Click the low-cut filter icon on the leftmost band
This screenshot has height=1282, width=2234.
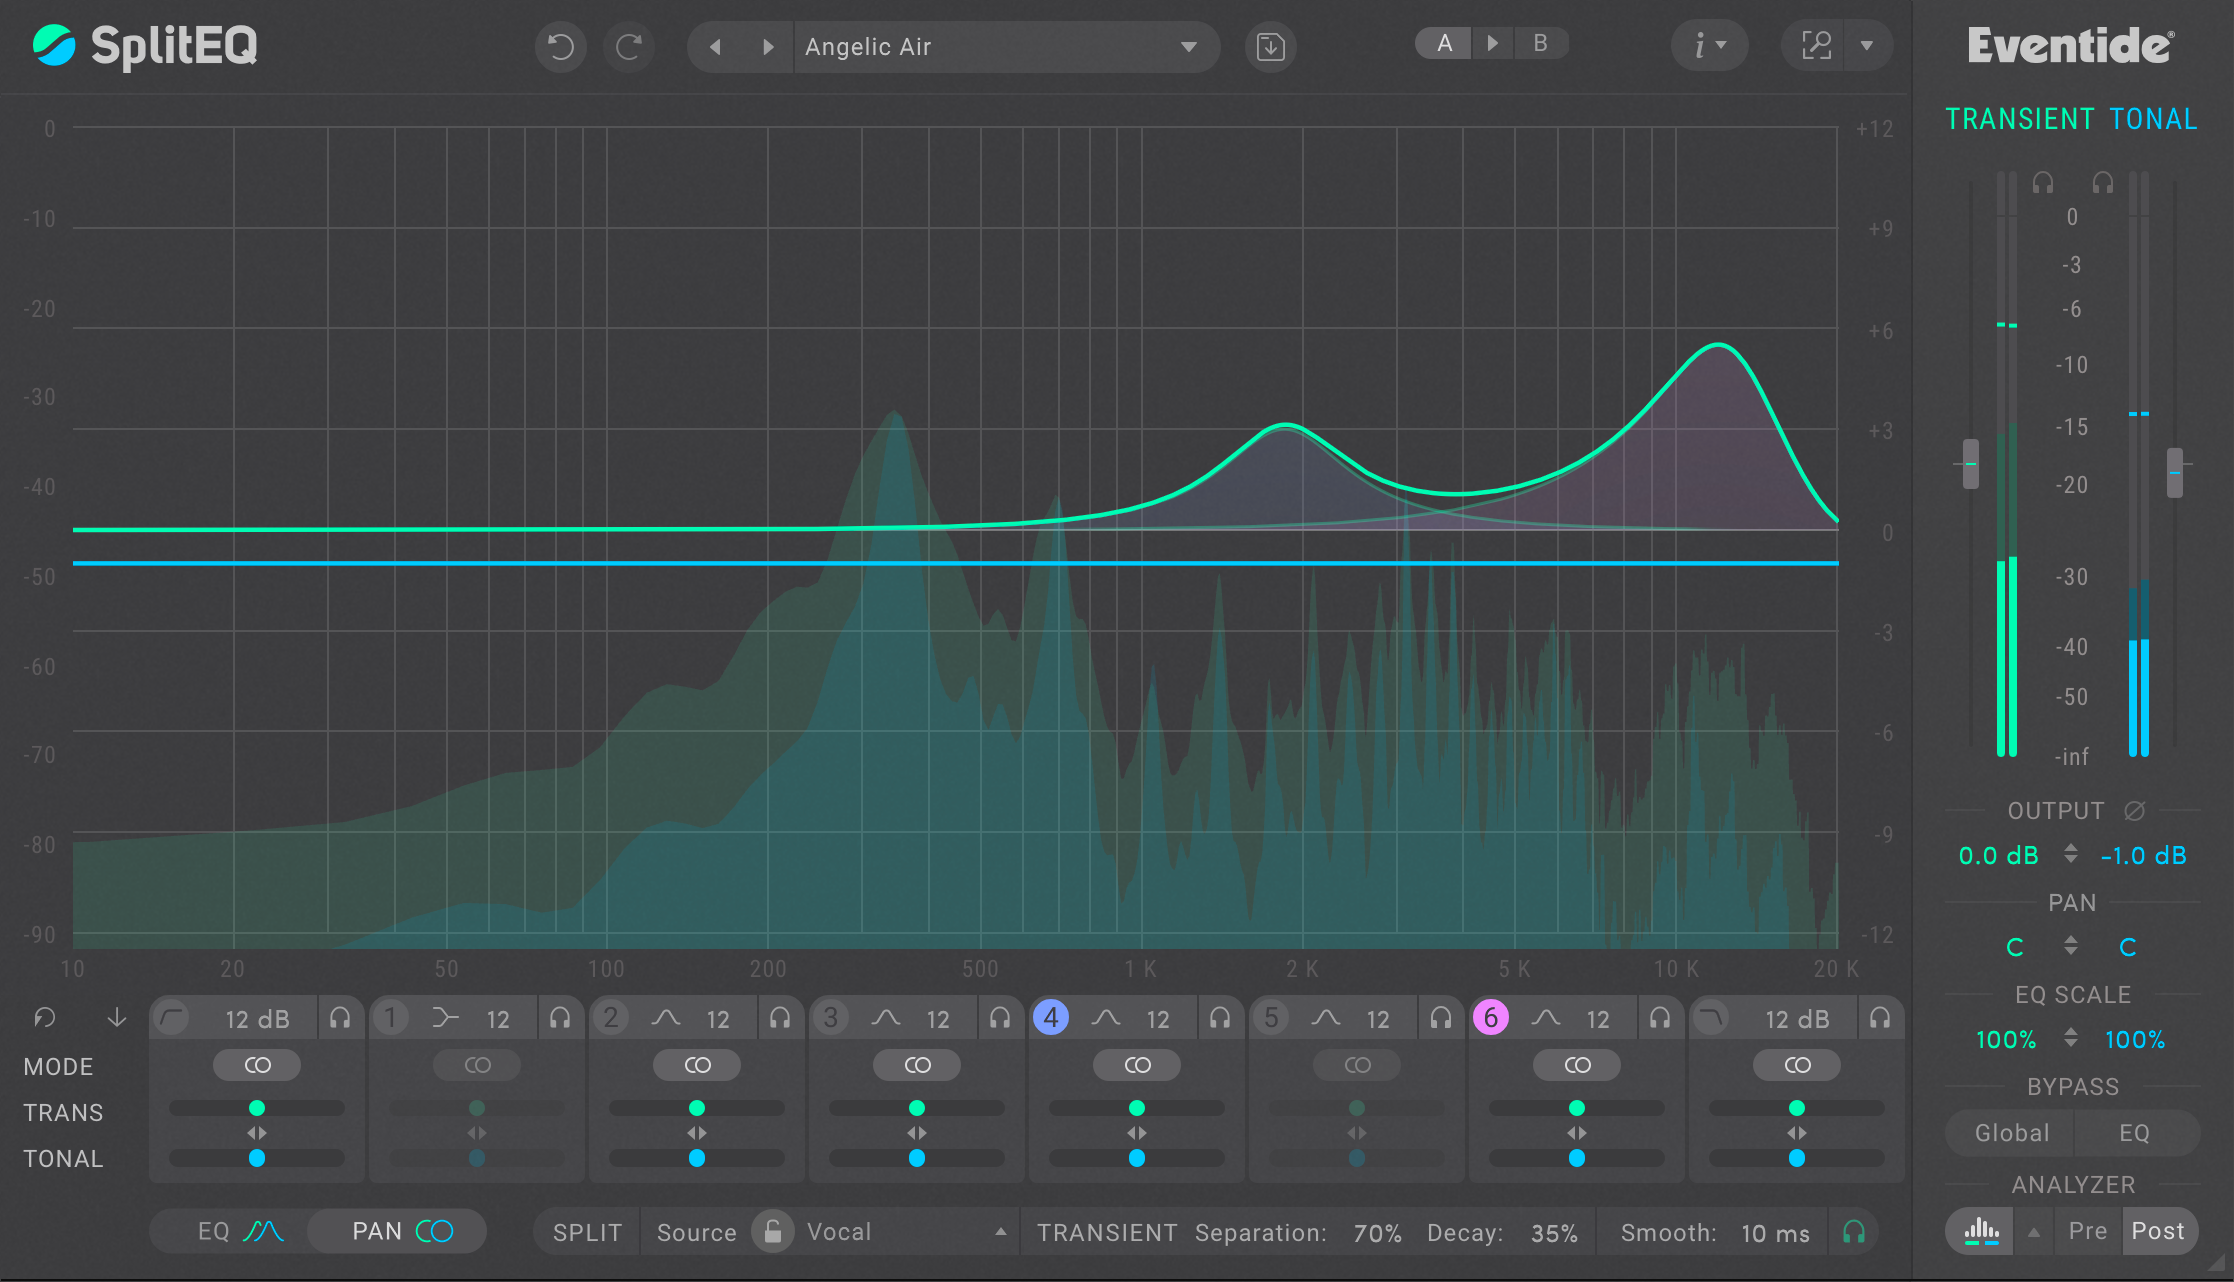(x=170, y=1017)
